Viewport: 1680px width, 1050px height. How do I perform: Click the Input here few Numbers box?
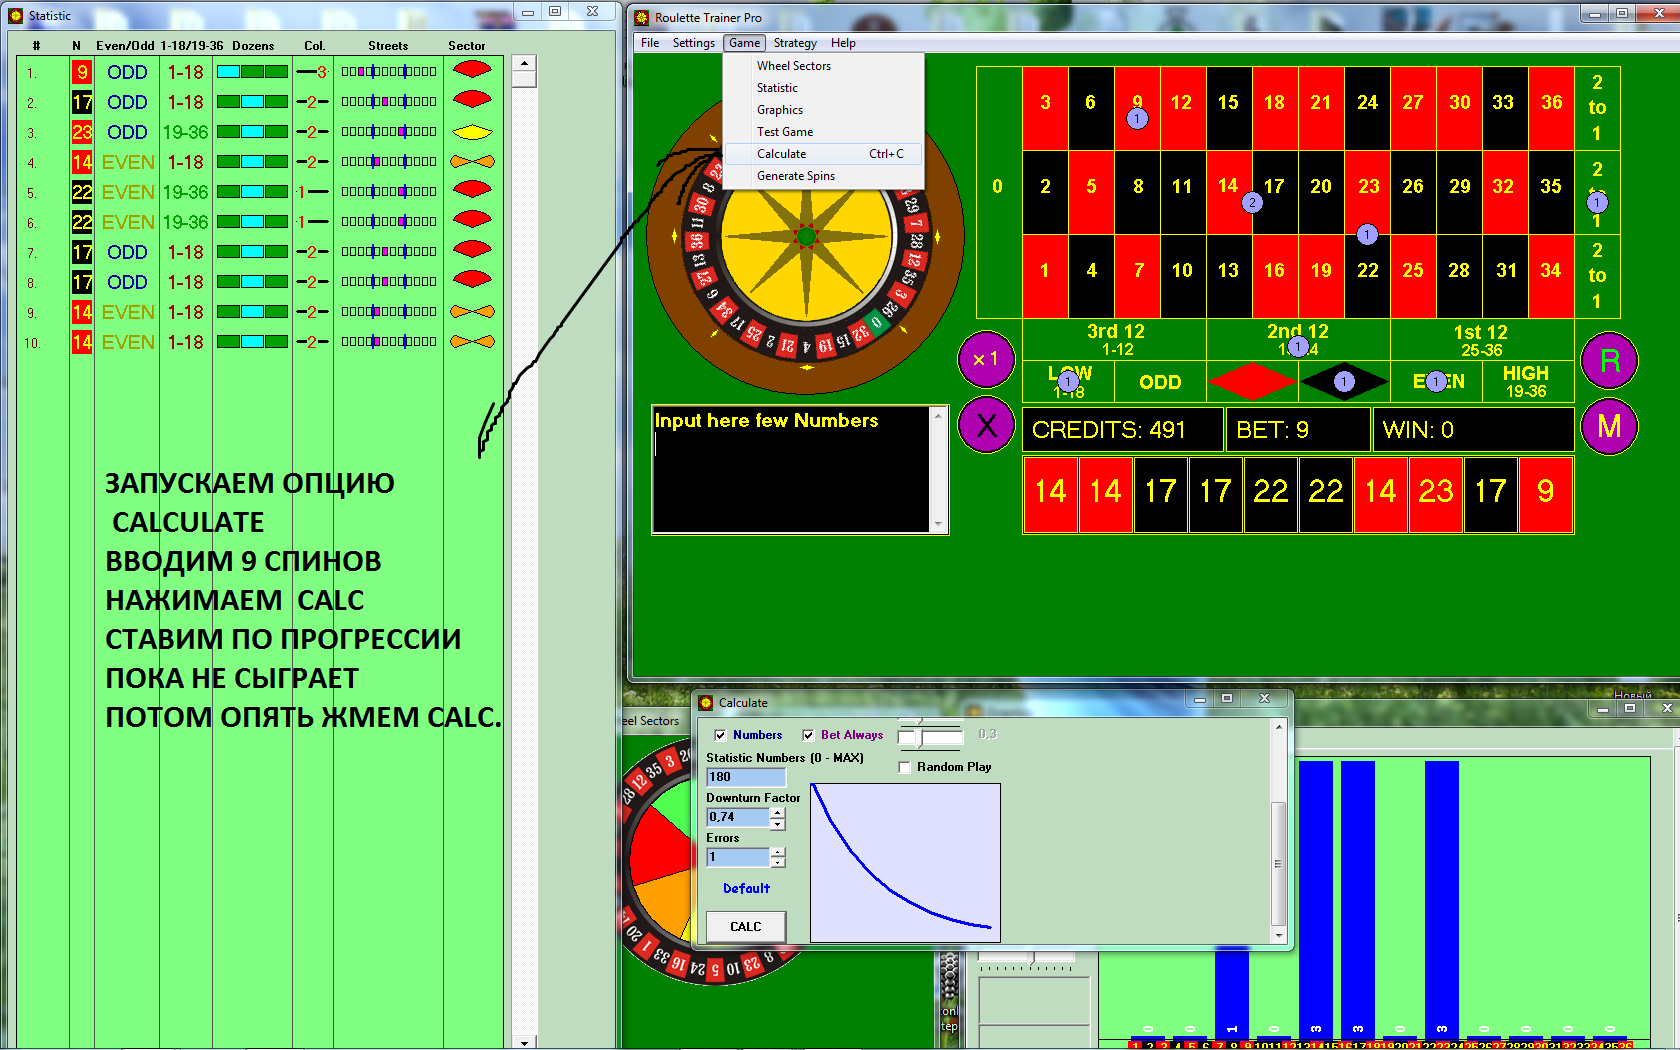pos(791,469)
